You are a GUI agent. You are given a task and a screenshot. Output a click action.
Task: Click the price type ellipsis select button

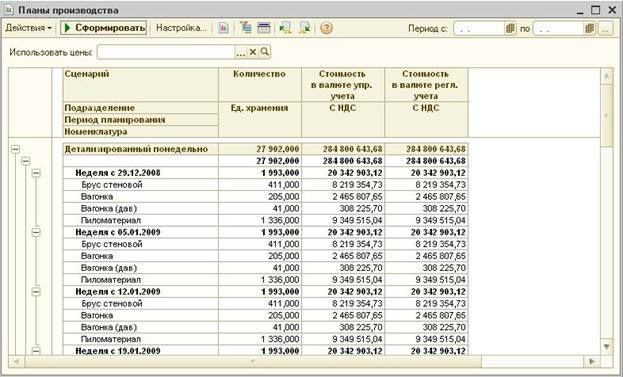tap(241, 52)
